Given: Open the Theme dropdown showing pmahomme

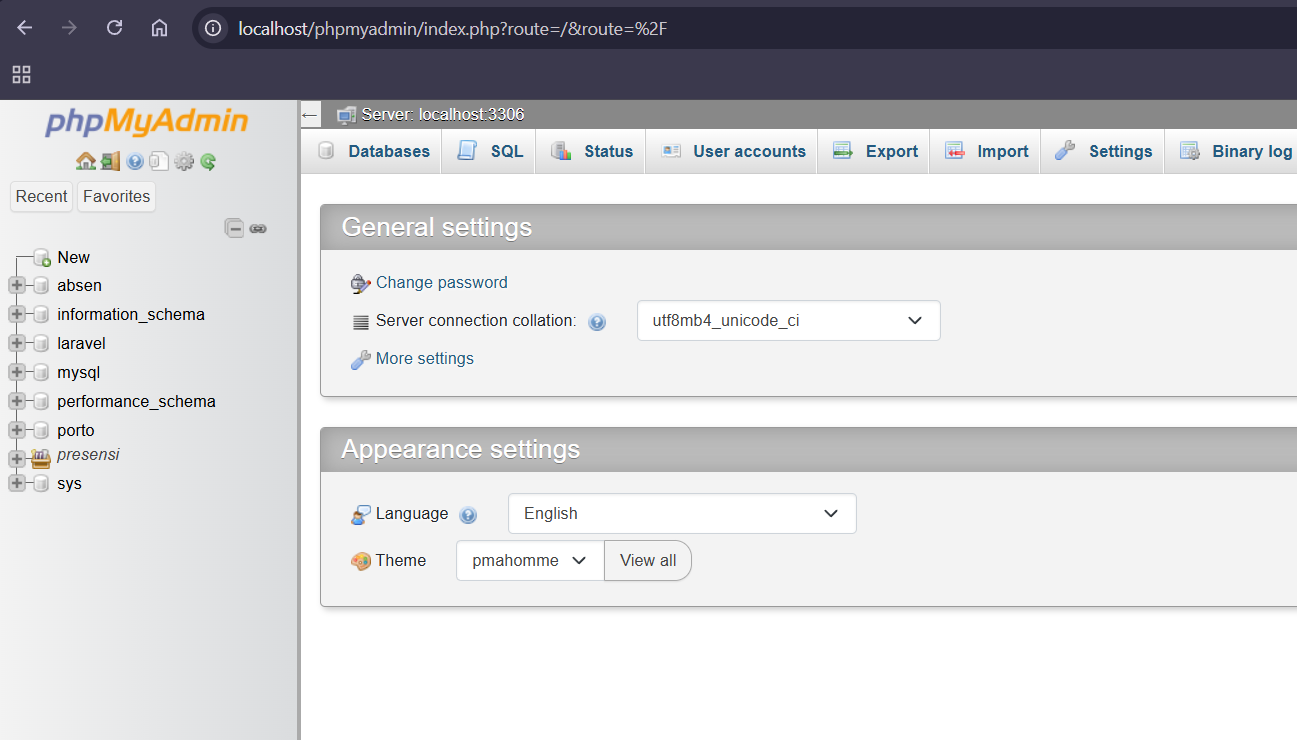Looking at the screenshot, I should (529, 560).
